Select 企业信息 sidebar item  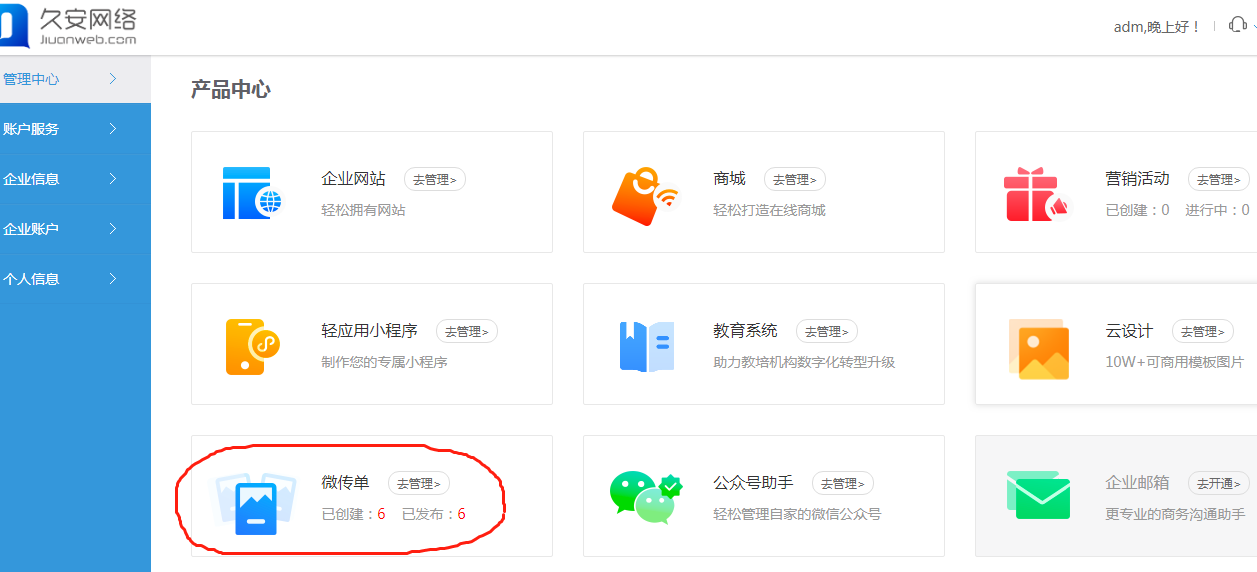(75, 179)
